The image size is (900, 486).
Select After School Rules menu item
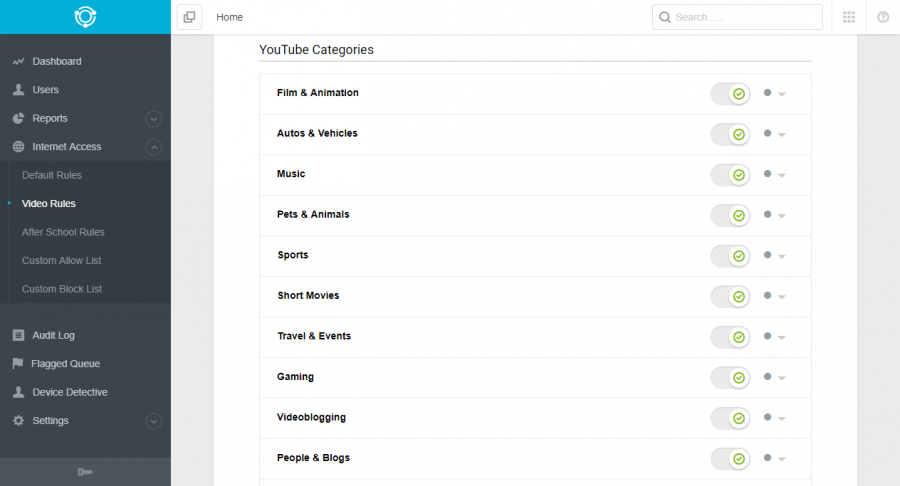click(63, 232)
